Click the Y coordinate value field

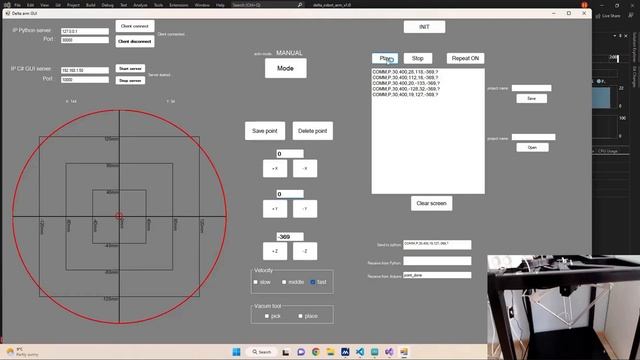point(290,194)
